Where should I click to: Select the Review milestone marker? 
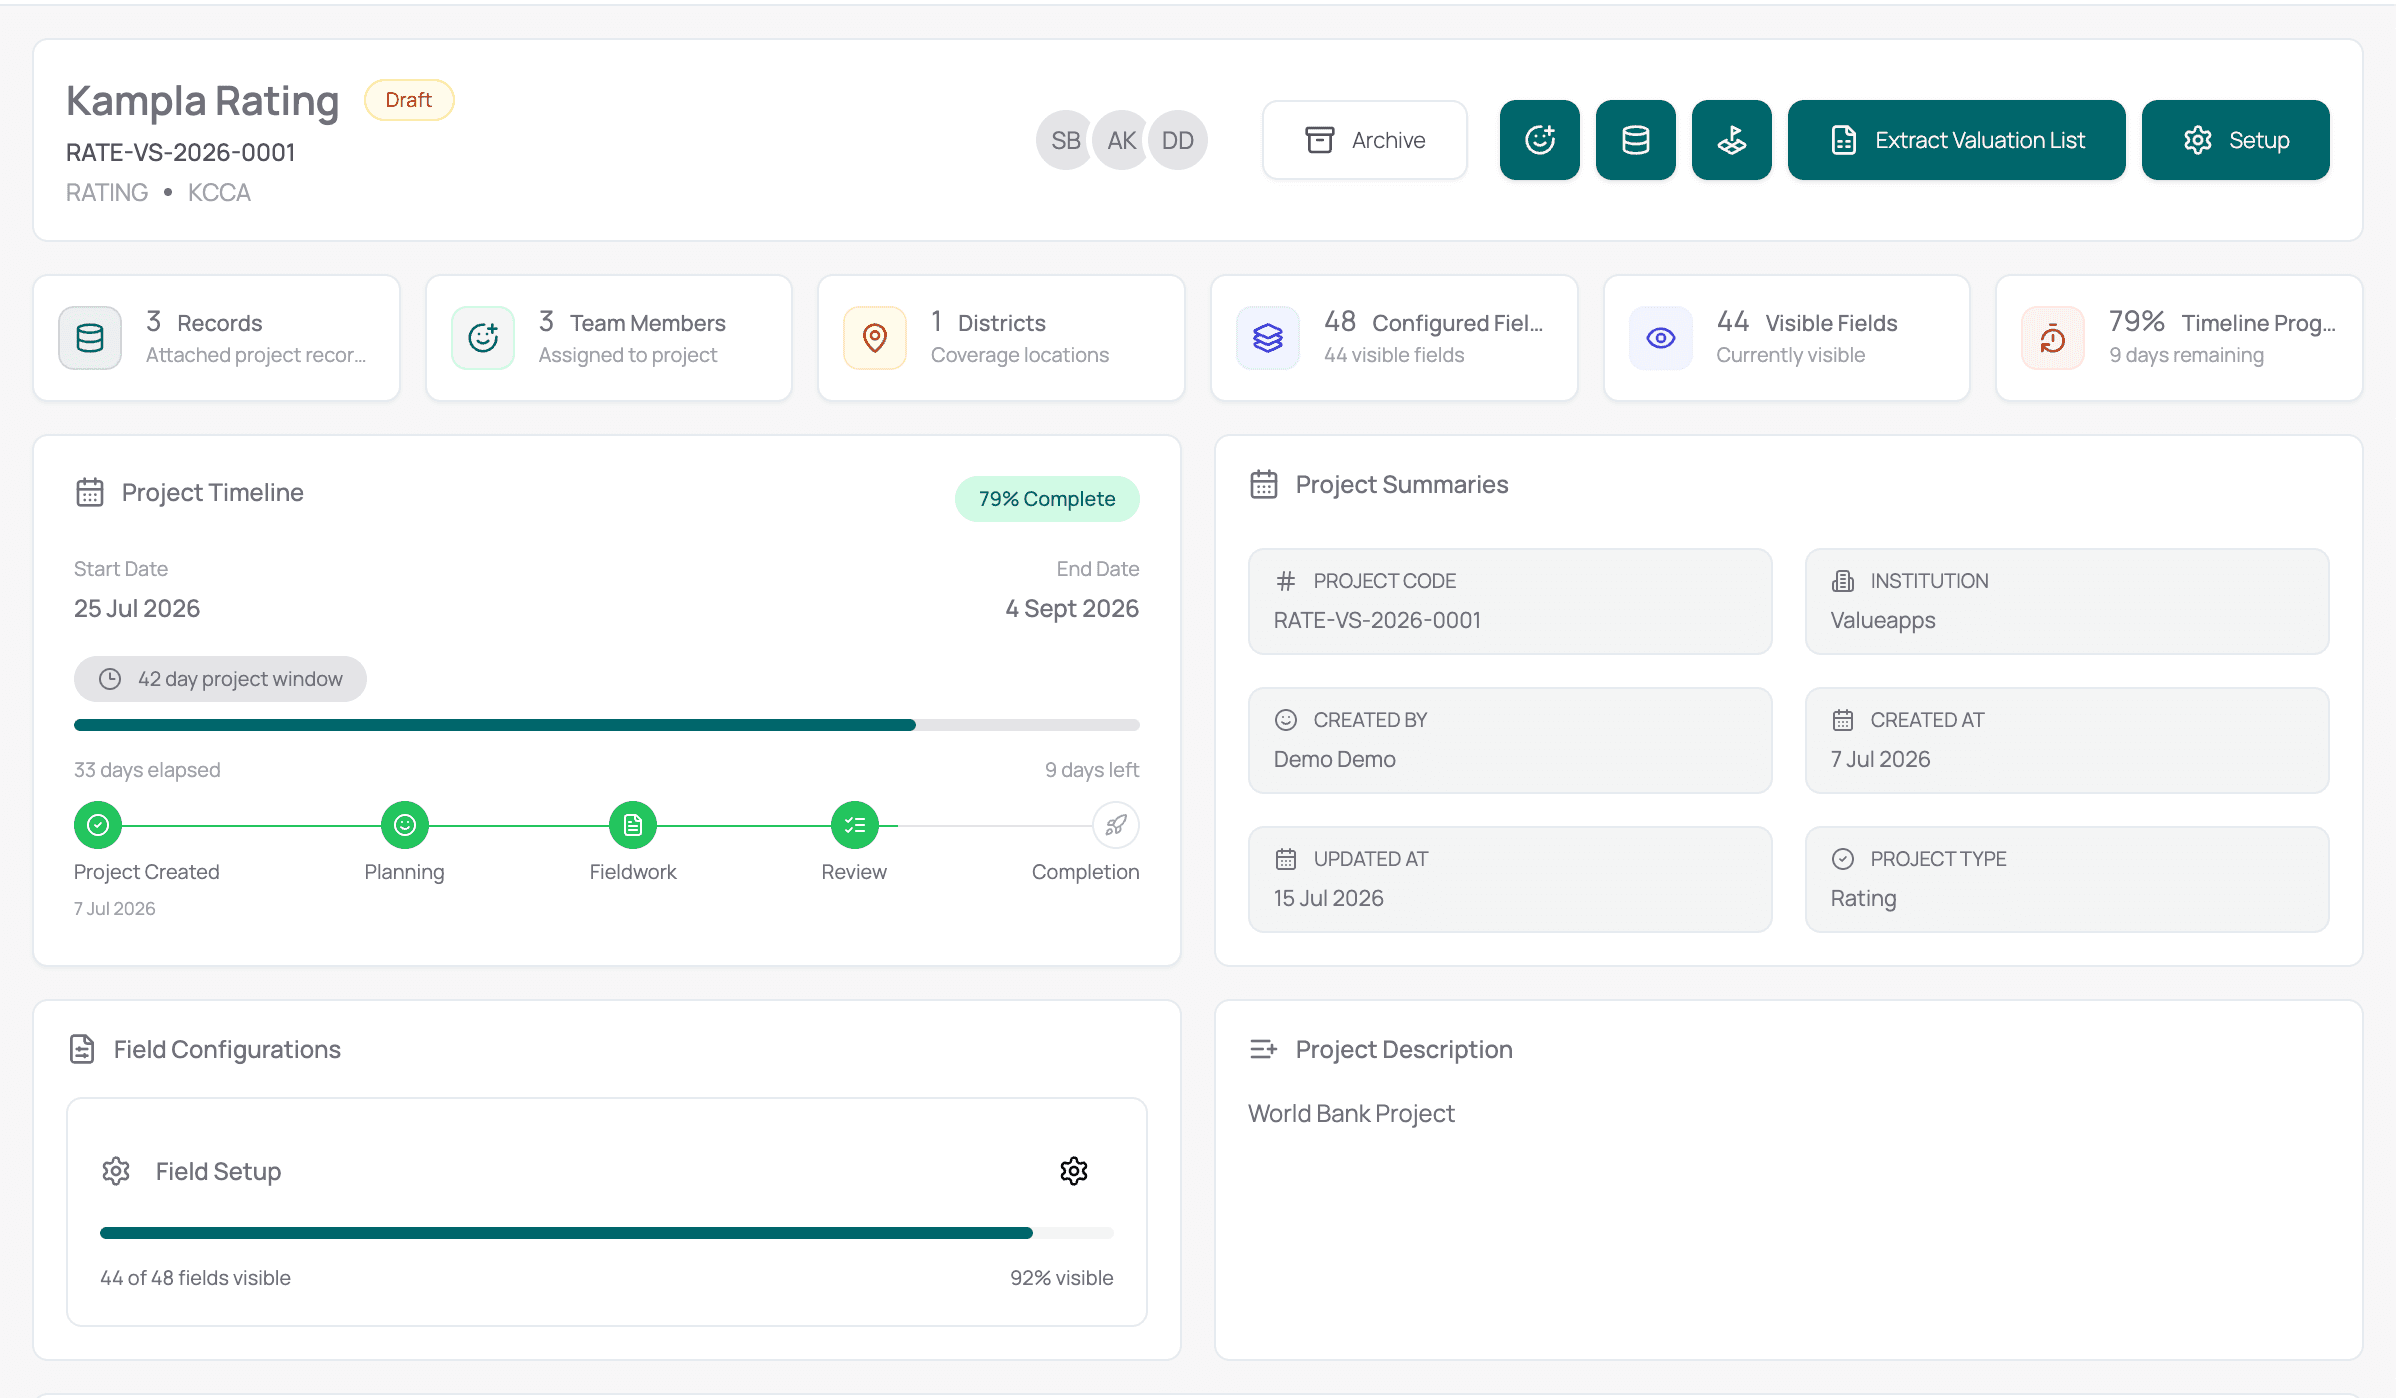pyautogui.click(x=855, y=825)
